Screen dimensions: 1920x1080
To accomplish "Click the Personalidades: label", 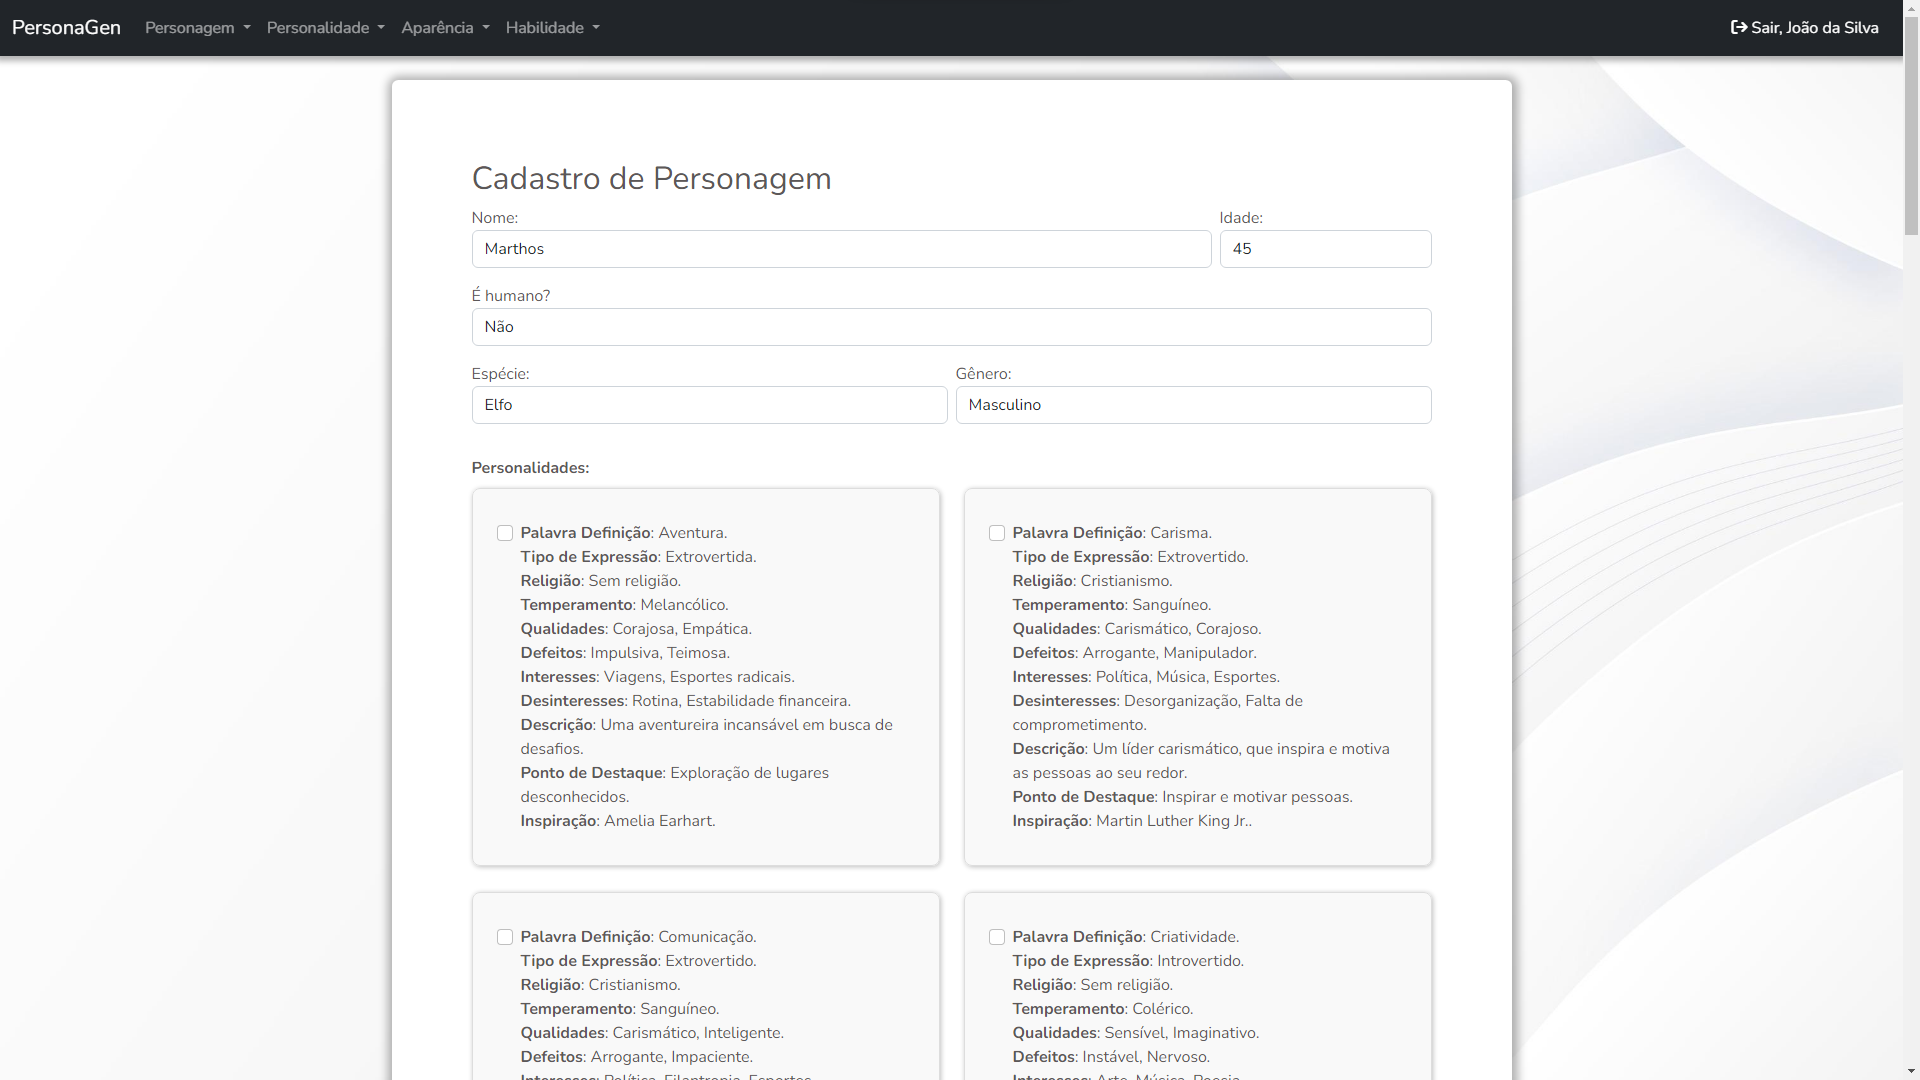I will 530,468.
